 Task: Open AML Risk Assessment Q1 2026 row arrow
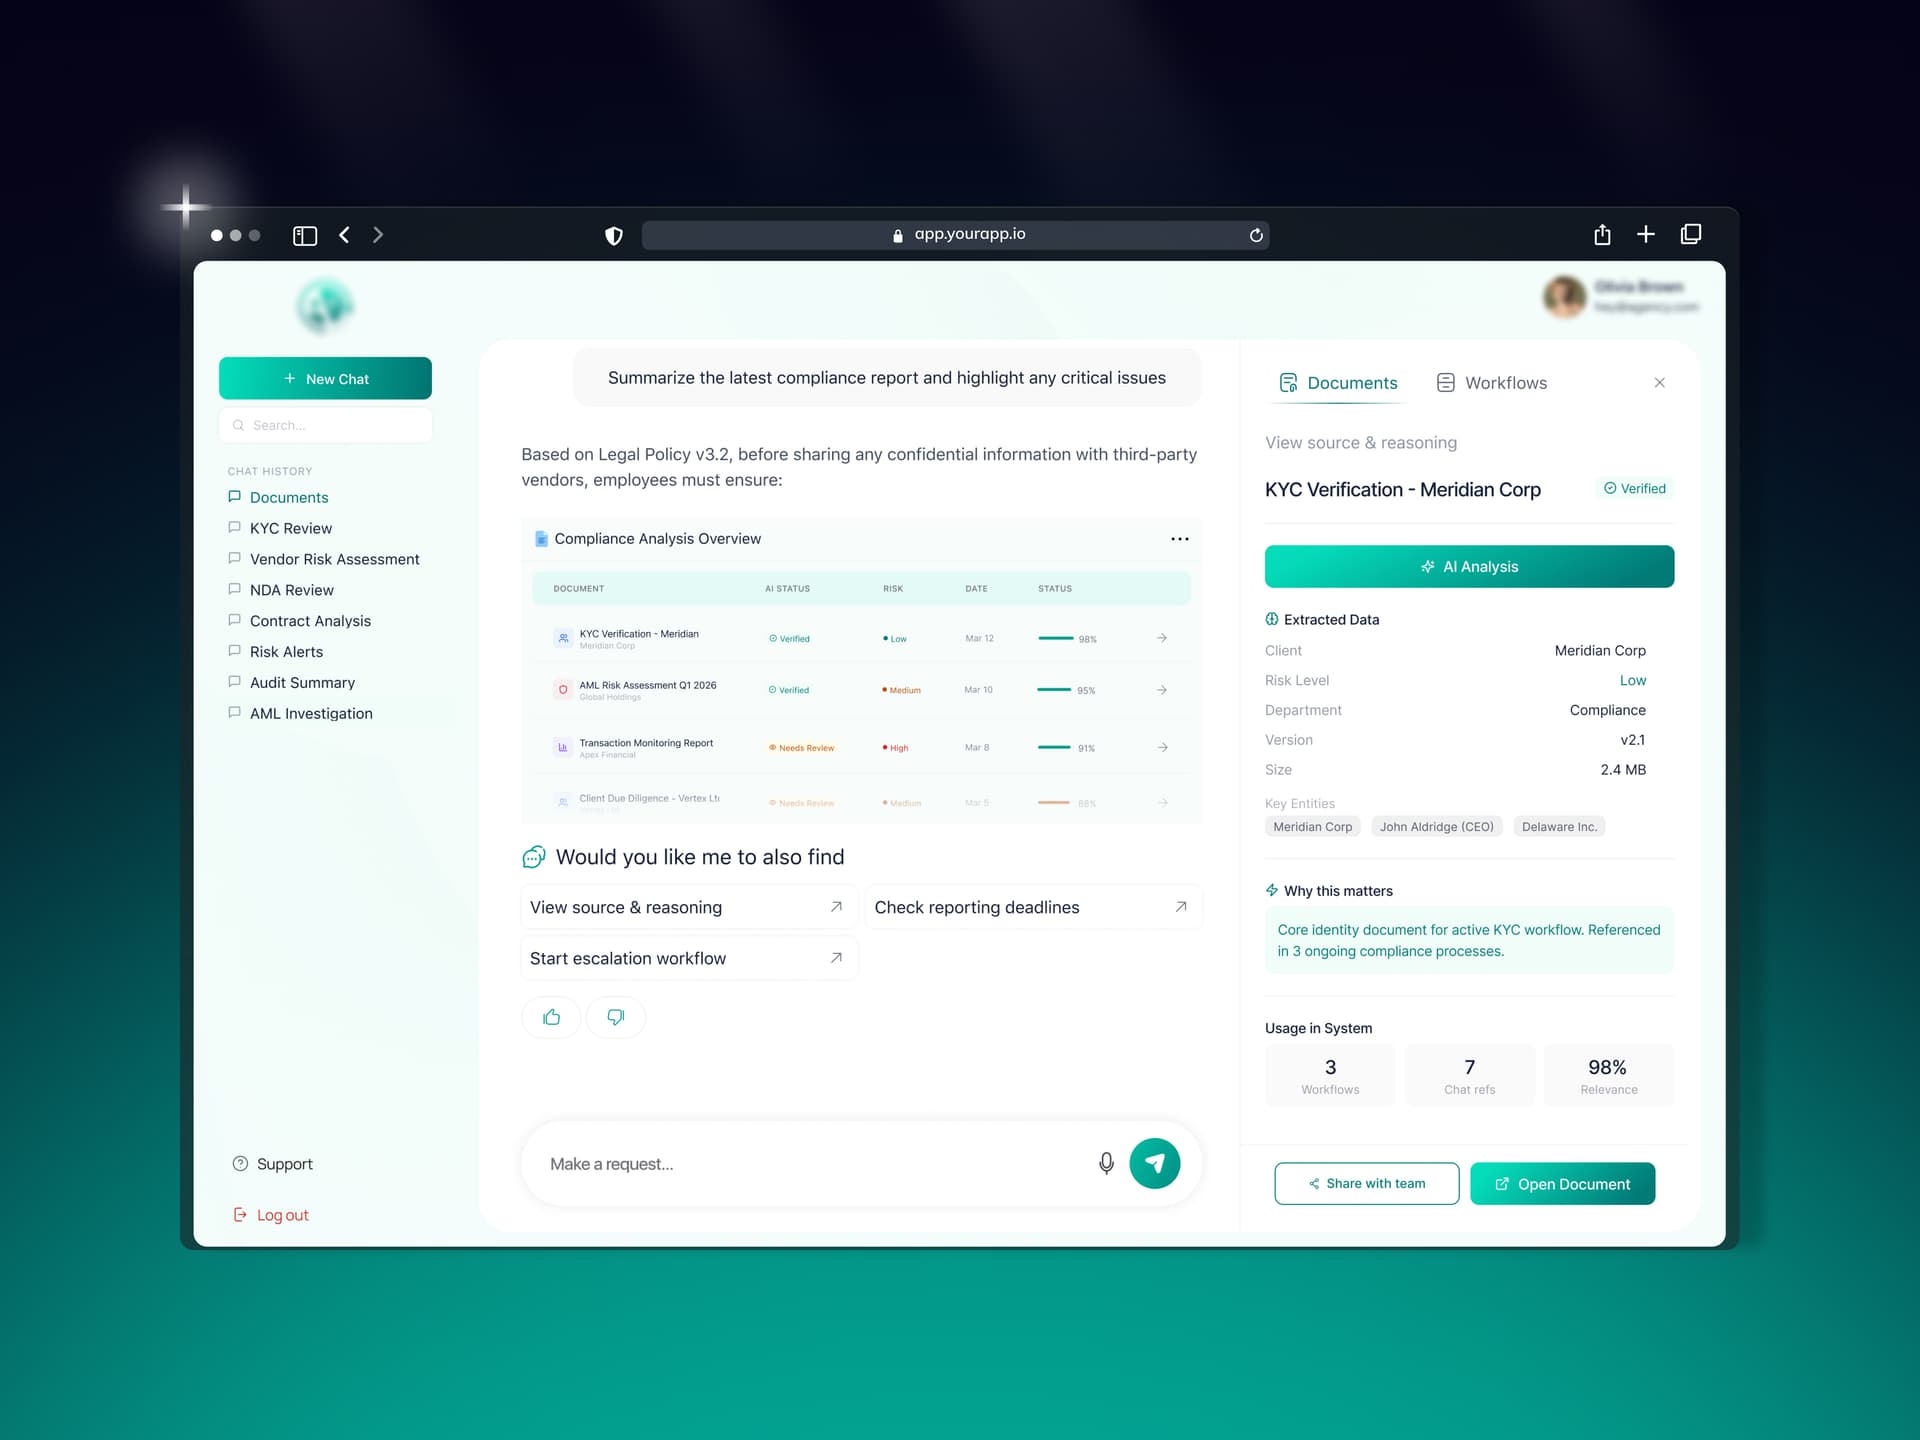coord(1162,690)
